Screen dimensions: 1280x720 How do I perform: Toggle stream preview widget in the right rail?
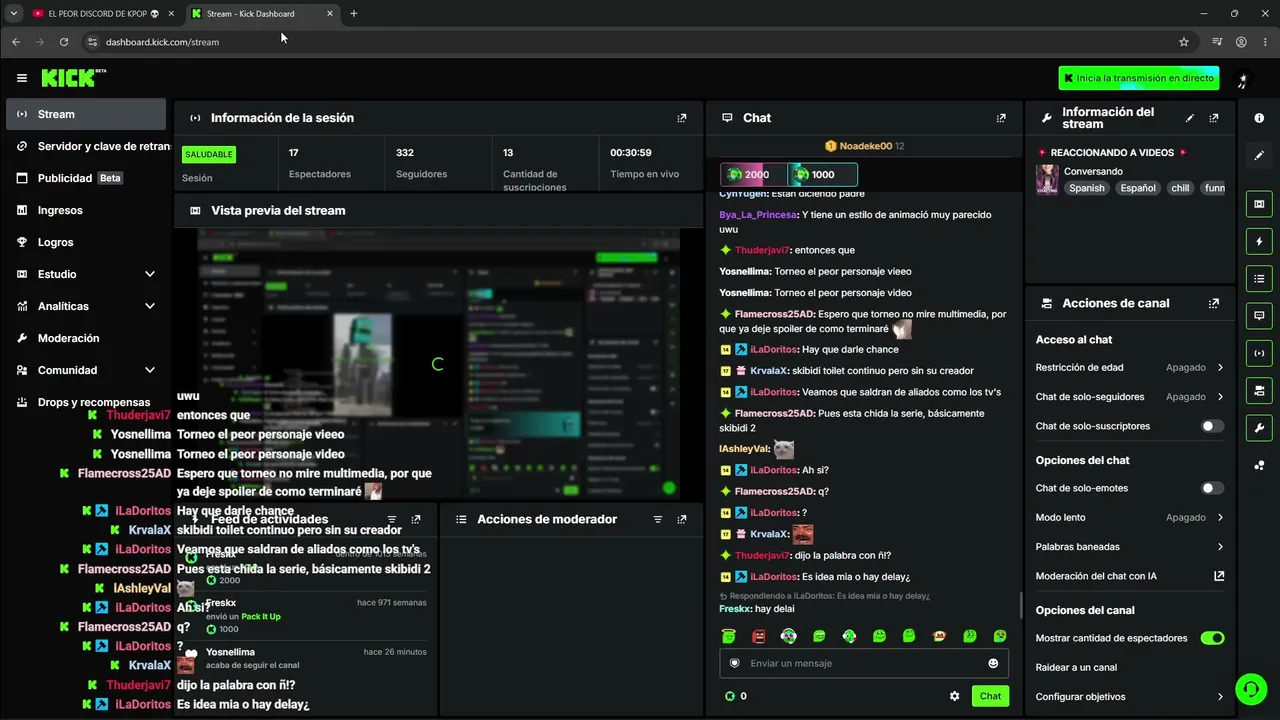(1259, 204)
